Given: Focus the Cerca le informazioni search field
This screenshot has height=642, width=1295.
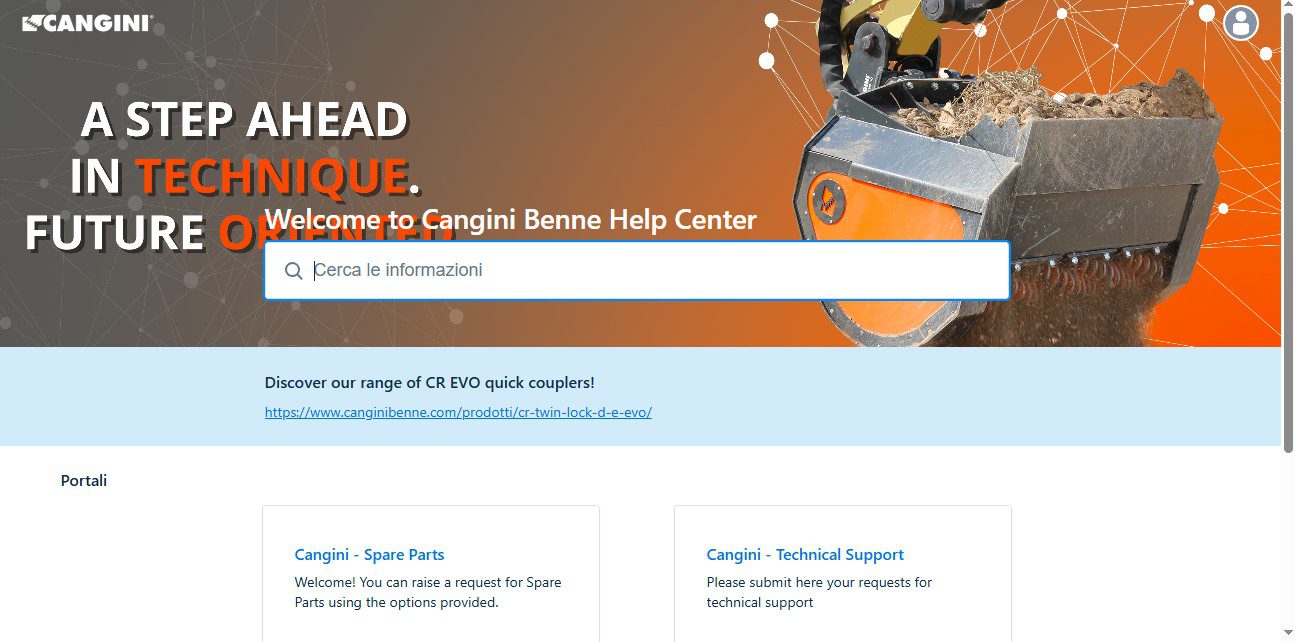Looking at the screenshot, I should click(637, 270).
